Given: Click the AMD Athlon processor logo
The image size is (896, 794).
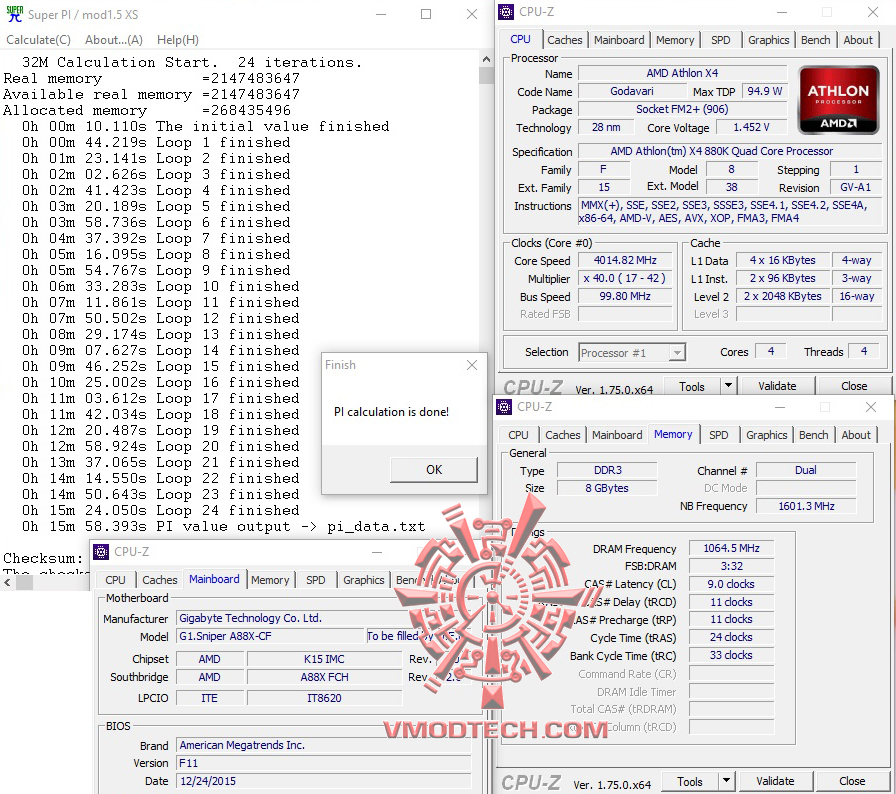Looking at the screenshot, I should pos(838,100).
